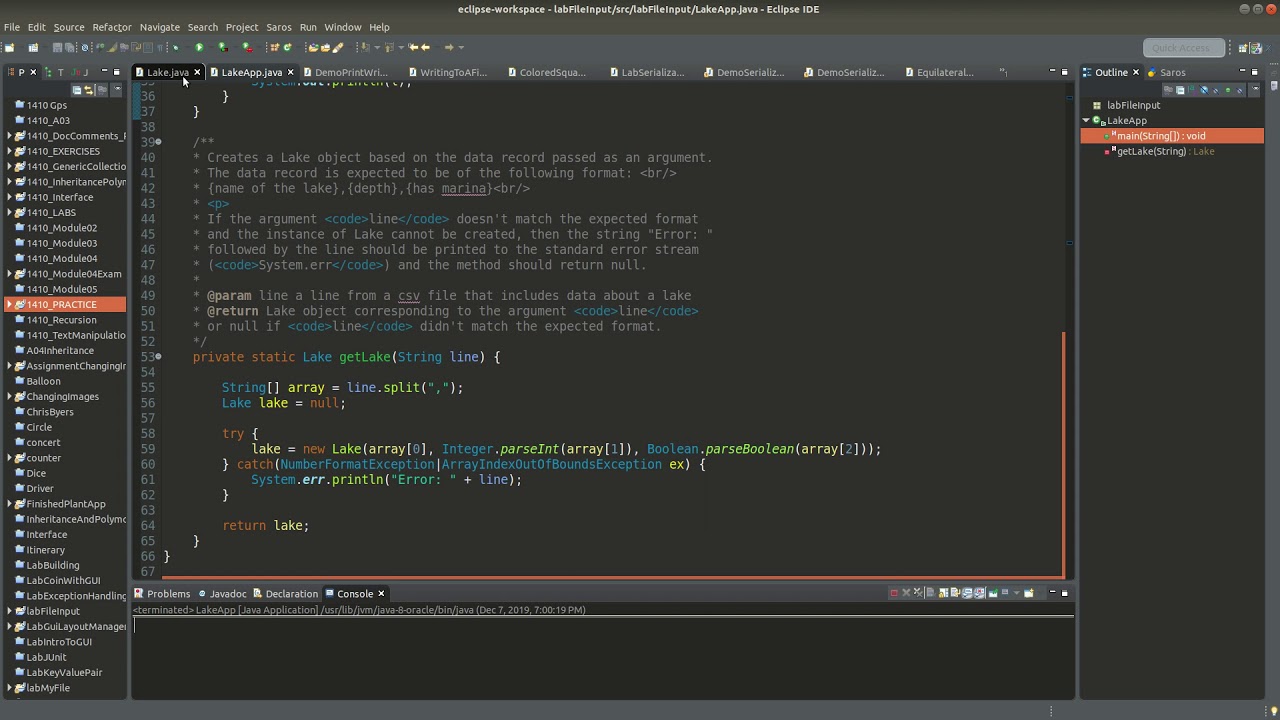The height and width of the screenshot is (720, 1280).
Task: Click the New file toolbar icon
Action: pos(9,47)
